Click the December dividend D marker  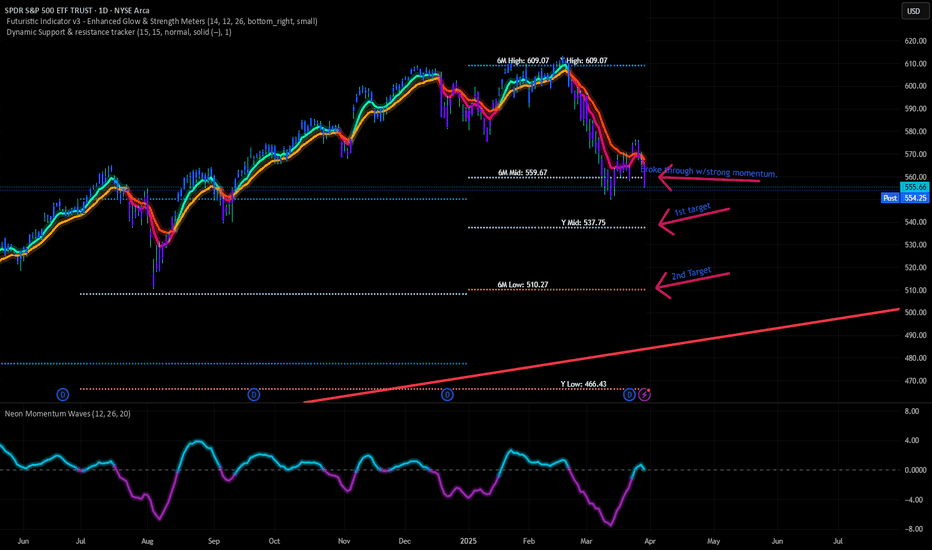pos(447,394)
